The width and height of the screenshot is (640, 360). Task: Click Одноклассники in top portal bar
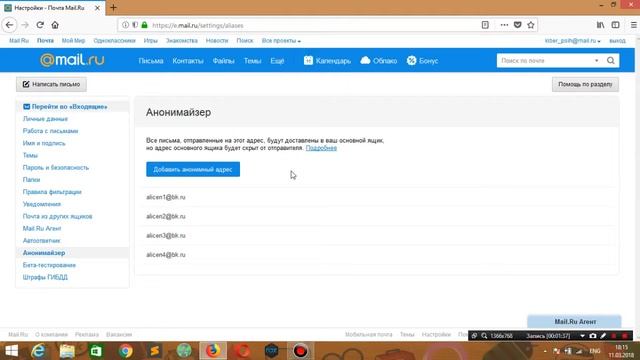114,41
